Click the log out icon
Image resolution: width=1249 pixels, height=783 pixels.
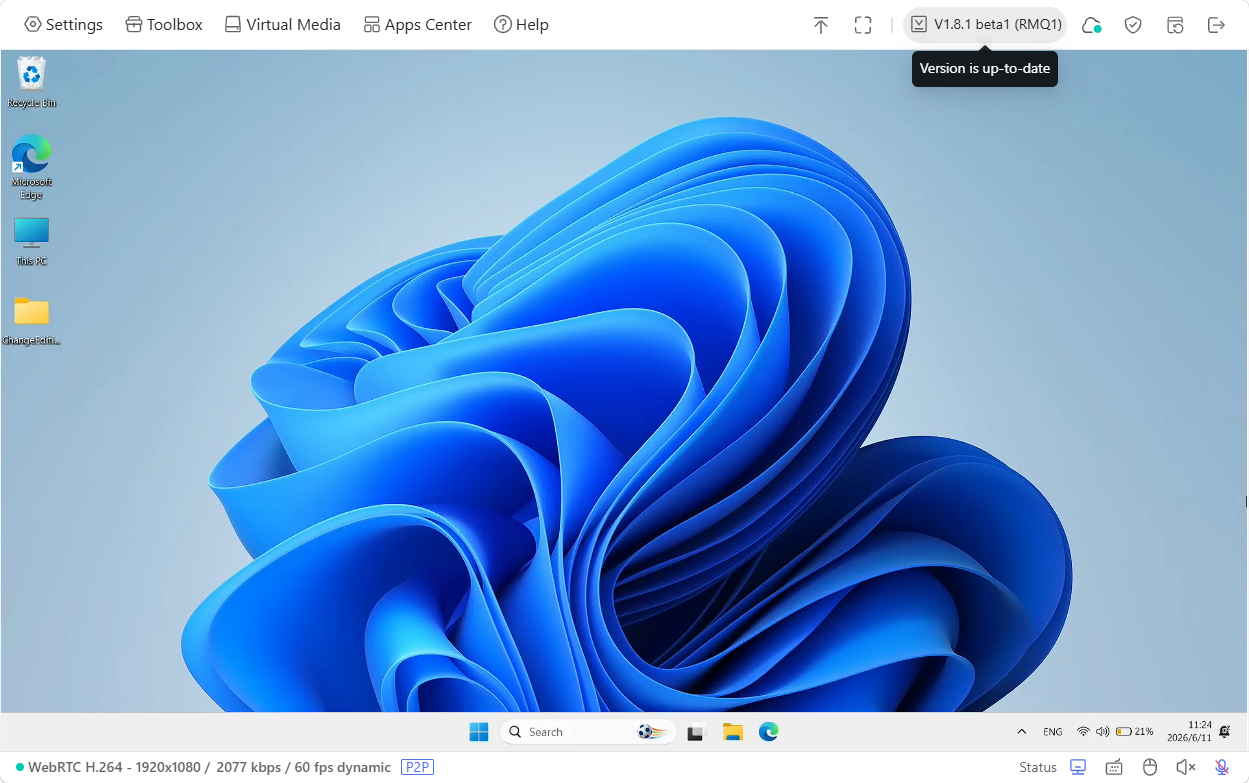(1216, 25)
